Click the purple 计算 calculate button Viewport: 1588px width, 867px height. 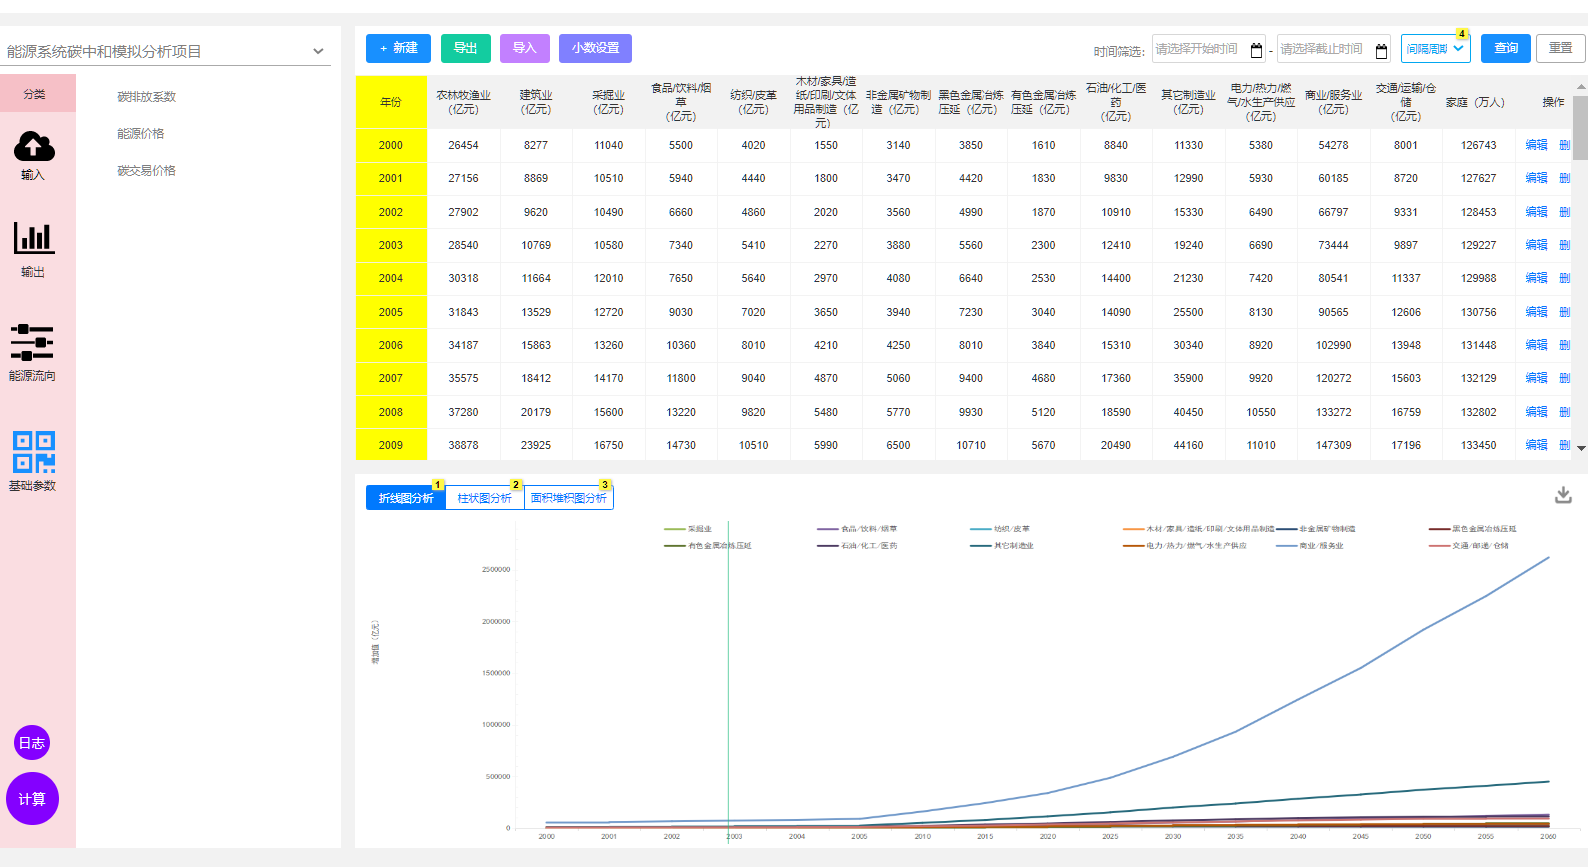(x=32, y=799)
